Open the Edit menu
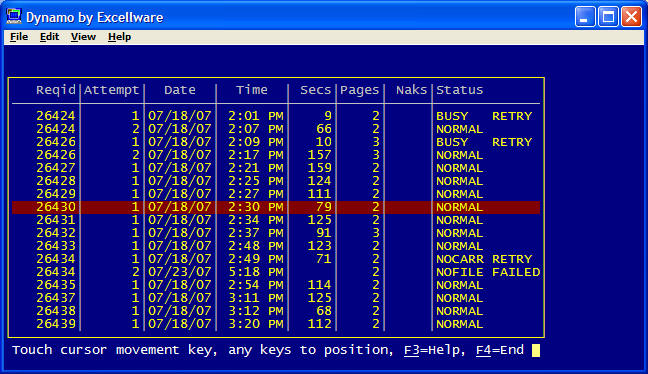The height and width of the screenshot is (374, 648). (x=49, y=37)
